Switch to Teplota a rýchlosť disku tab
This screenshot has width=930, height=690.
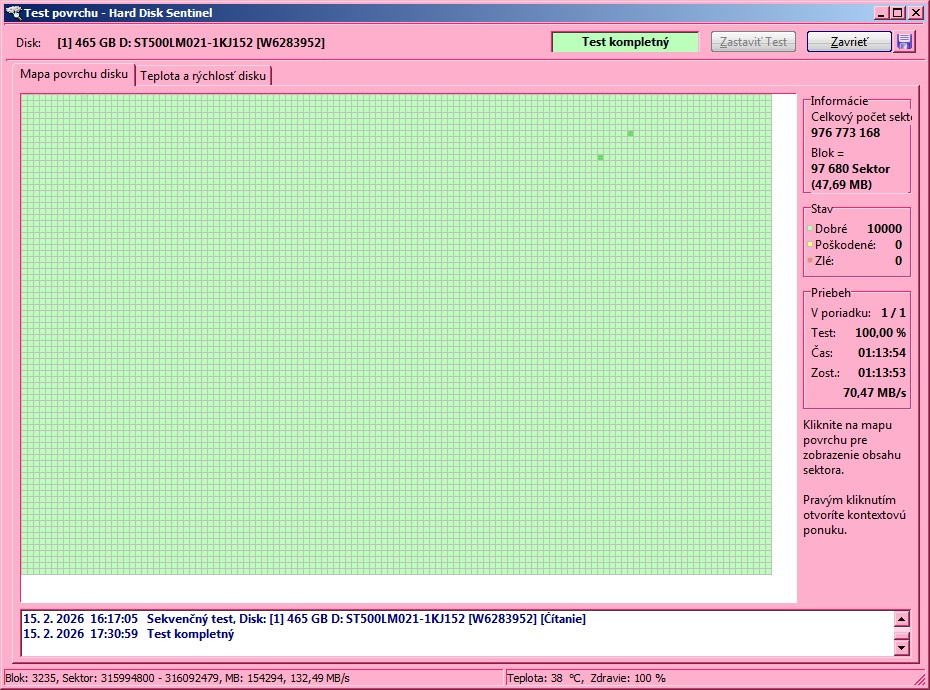[203, 76]
